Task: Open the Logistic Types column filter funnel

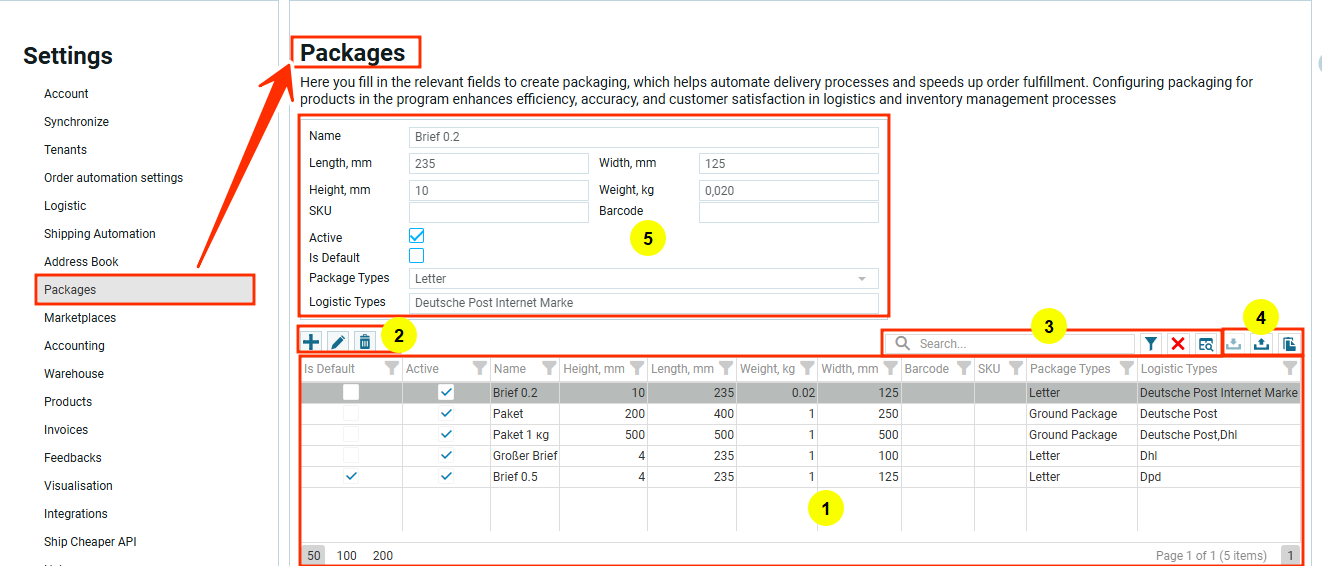Action: click(x=1289, y=369)
